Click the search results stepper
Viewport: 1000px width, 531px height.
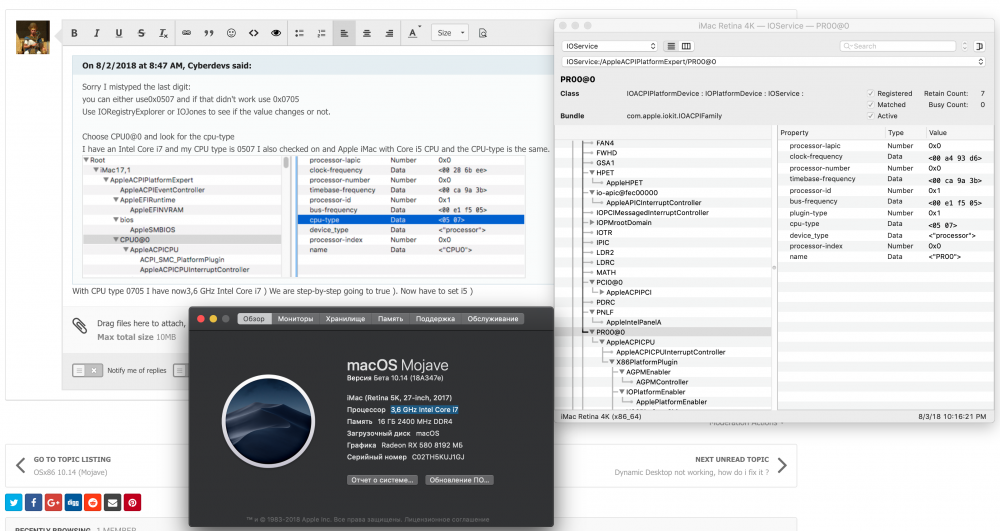(964, 46)
